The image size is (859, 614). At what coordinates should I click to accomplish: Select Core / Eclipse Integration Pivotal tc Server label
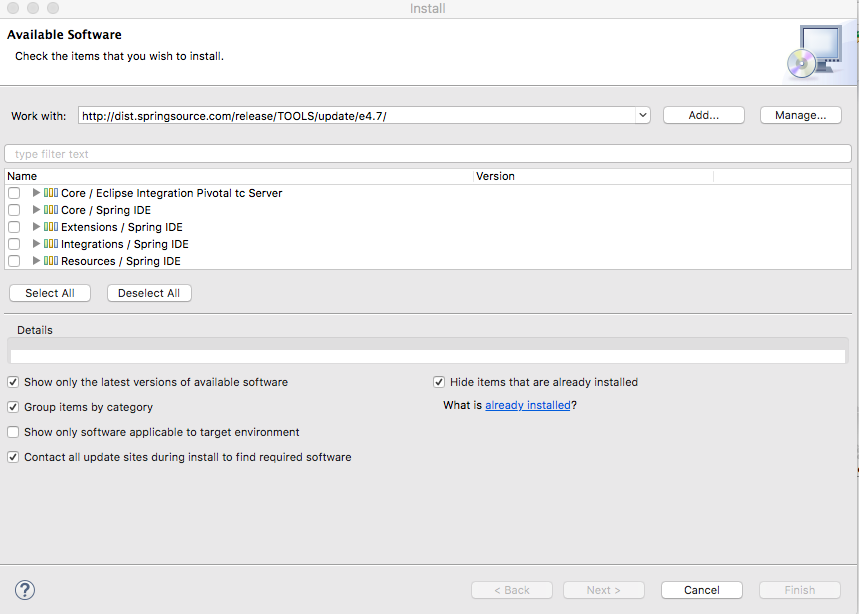pos(171,193)
